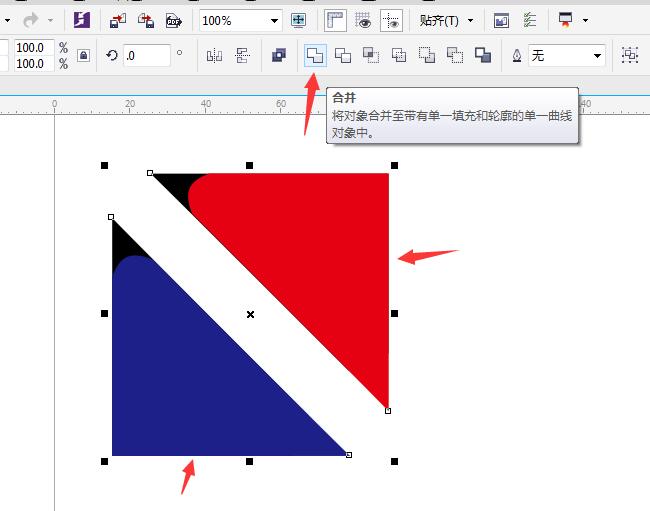Mirror the selection vertically
This screenshot has height=511, width=650.
pos(242,56)
